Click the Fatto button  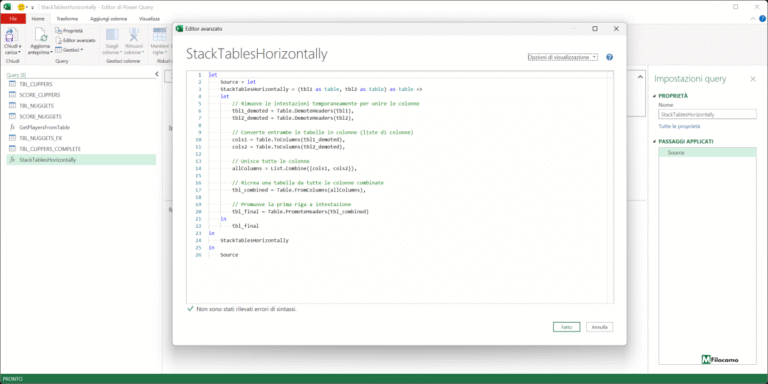pos(567,327)
